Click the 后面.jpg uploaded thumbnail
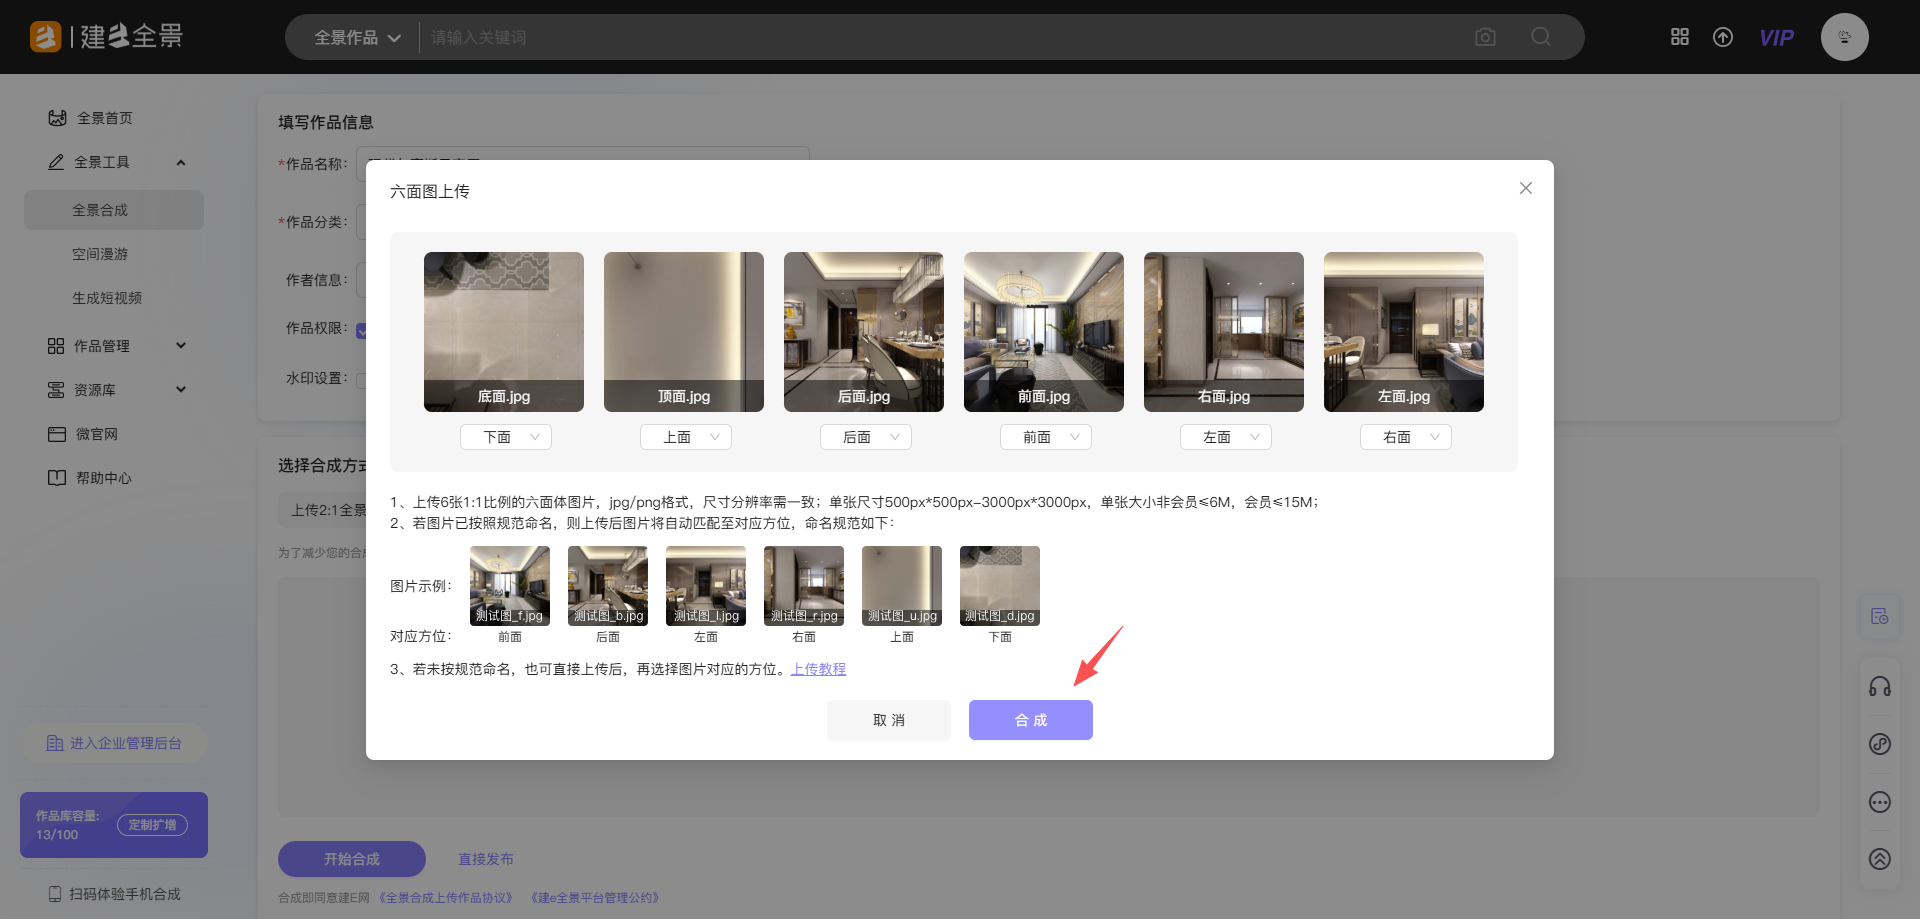The height and width of the screenshot is (919, 1920). (864, 330)
